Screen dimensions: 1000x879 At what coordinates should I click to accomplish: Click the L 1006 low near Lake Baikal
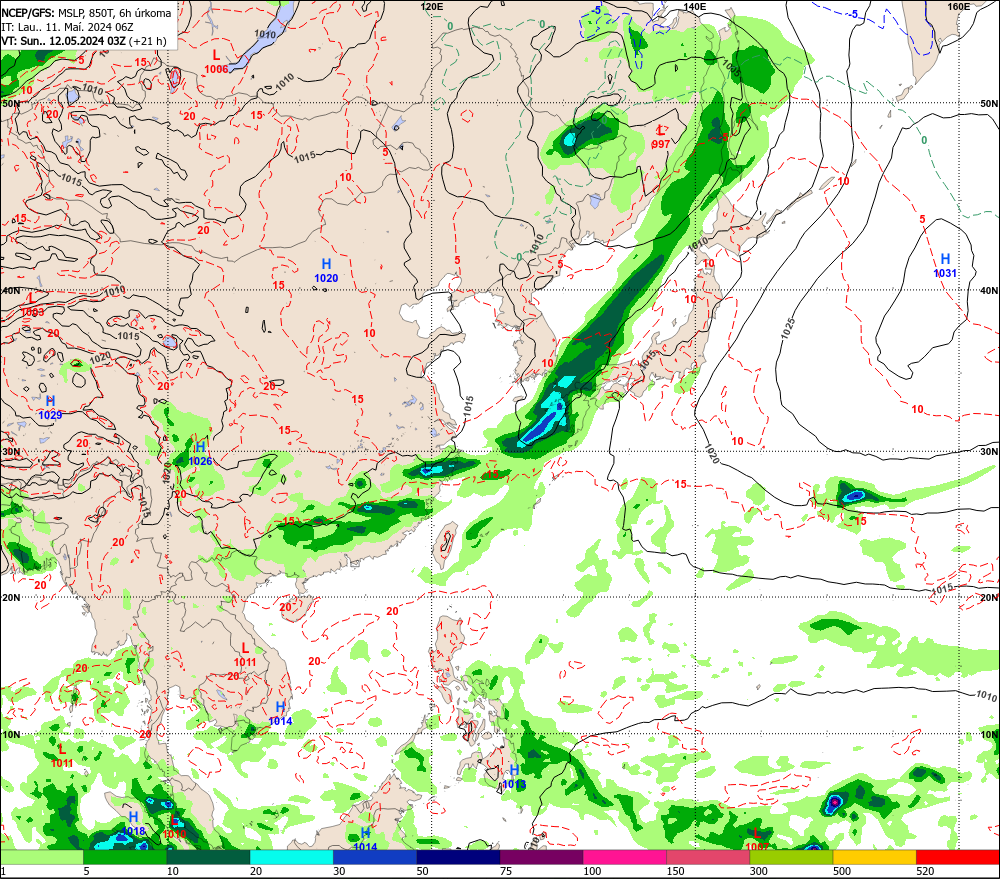216,62
